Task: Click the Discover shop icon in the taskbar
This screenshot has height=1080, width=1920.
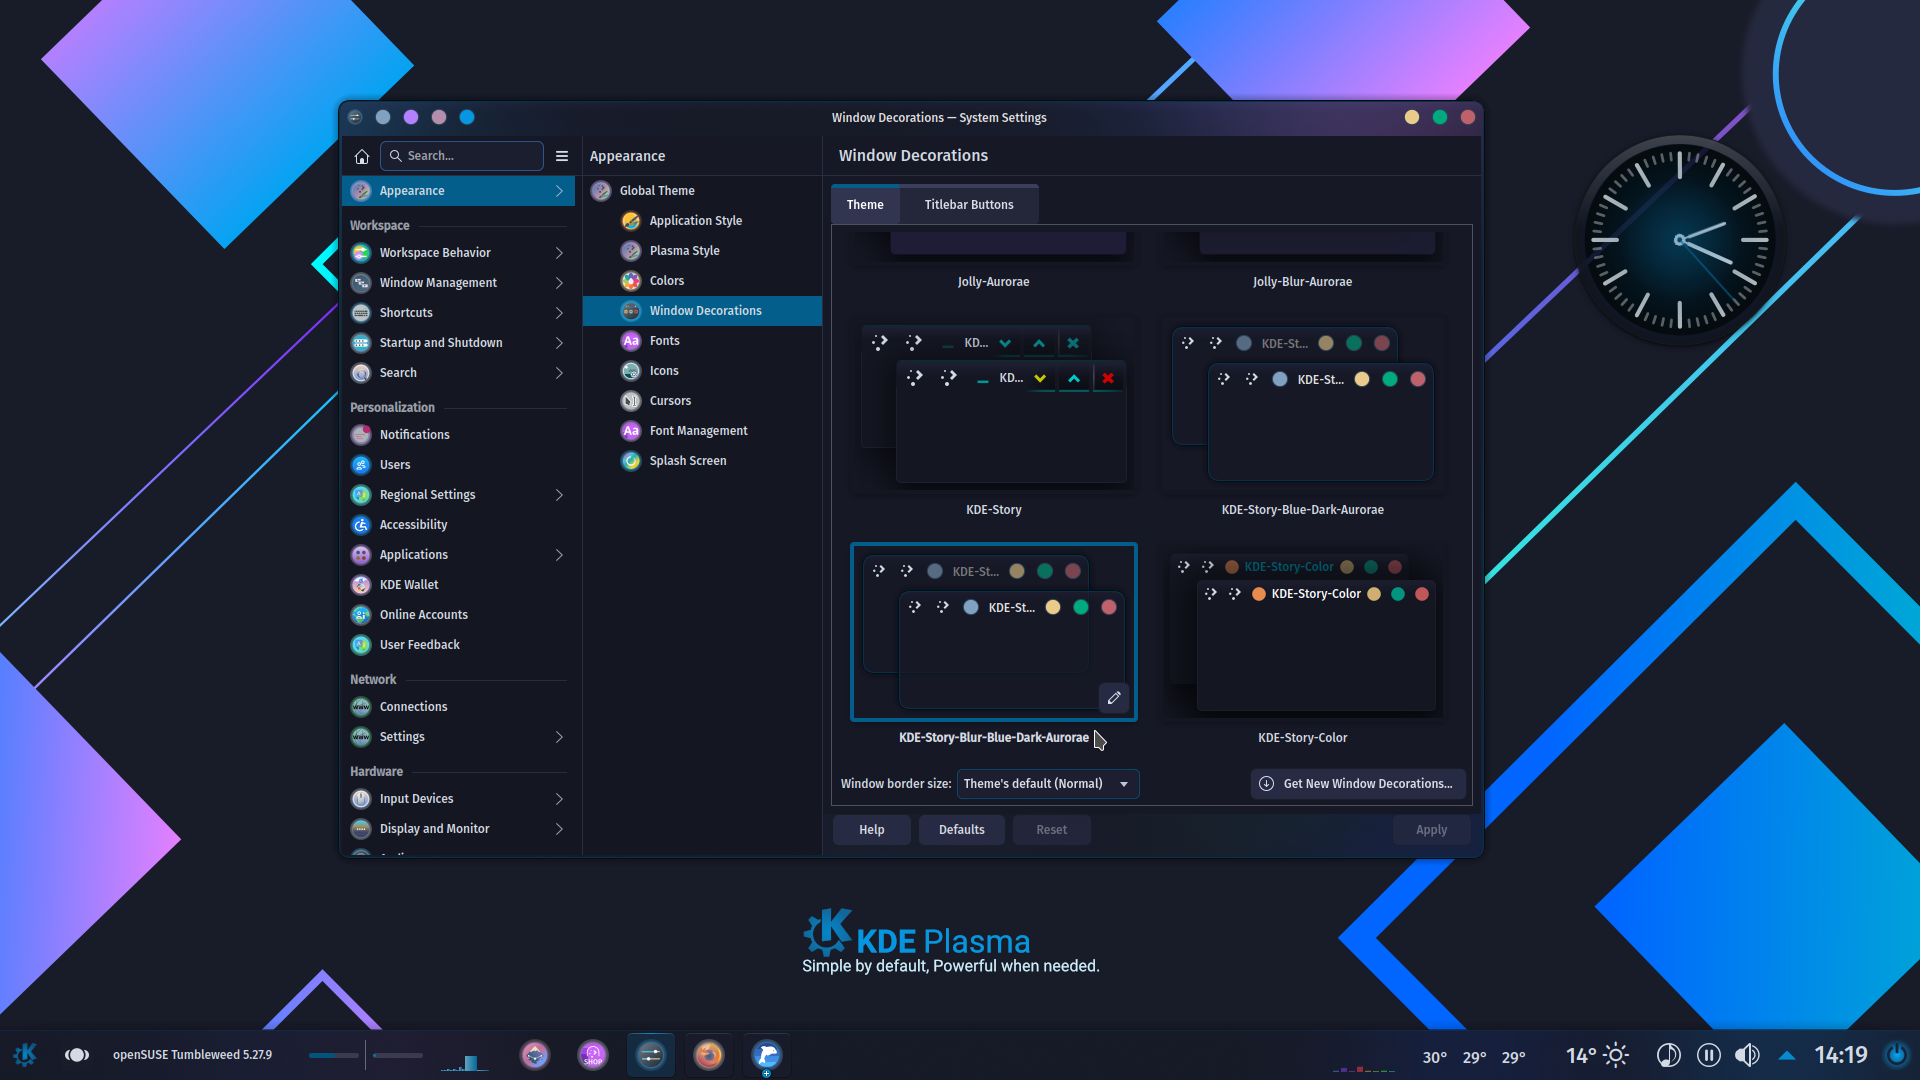Action: (593, 1055)
